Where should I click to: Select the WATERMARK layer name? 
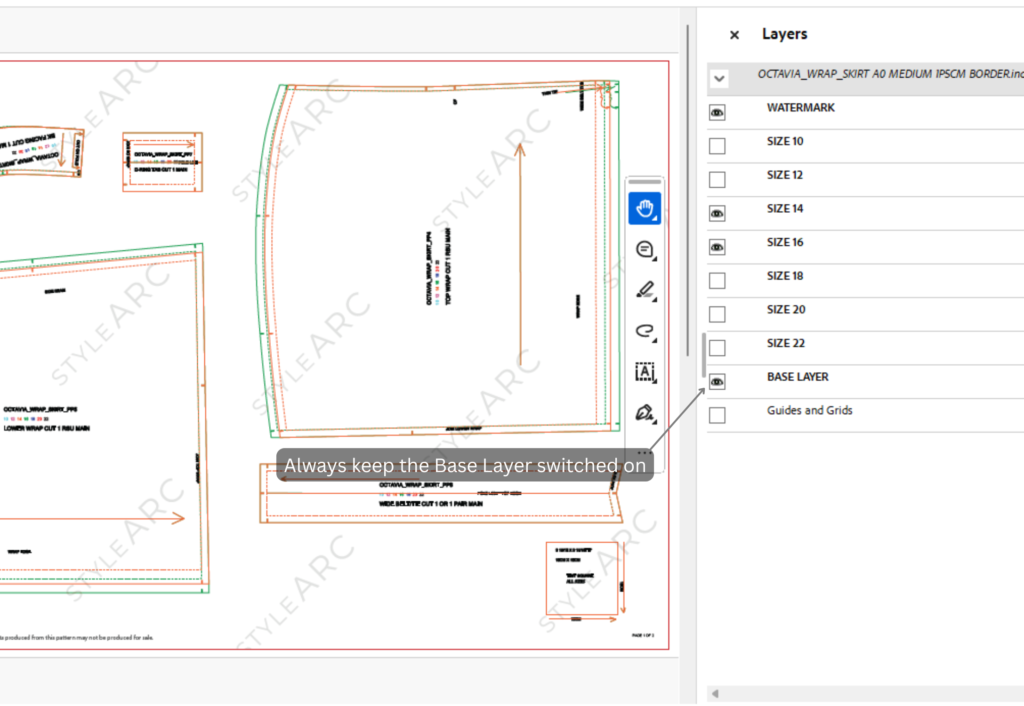click(x=801, y=108)
